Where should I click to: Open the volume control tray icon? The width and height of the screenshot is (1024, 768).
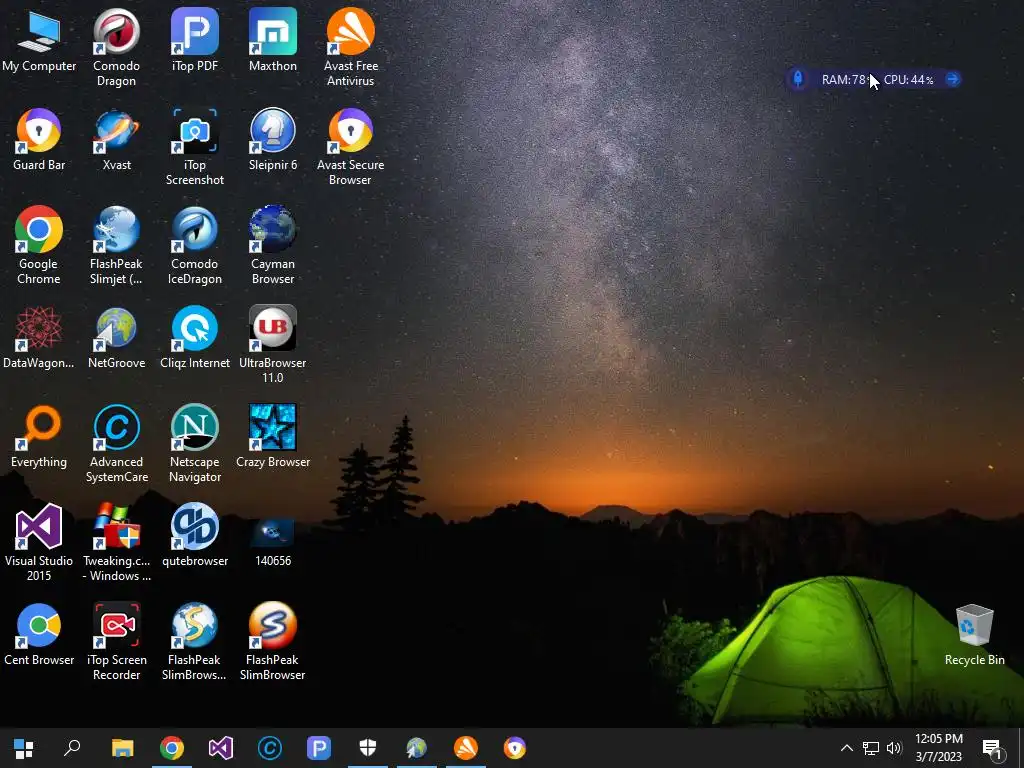coord(894,748)
